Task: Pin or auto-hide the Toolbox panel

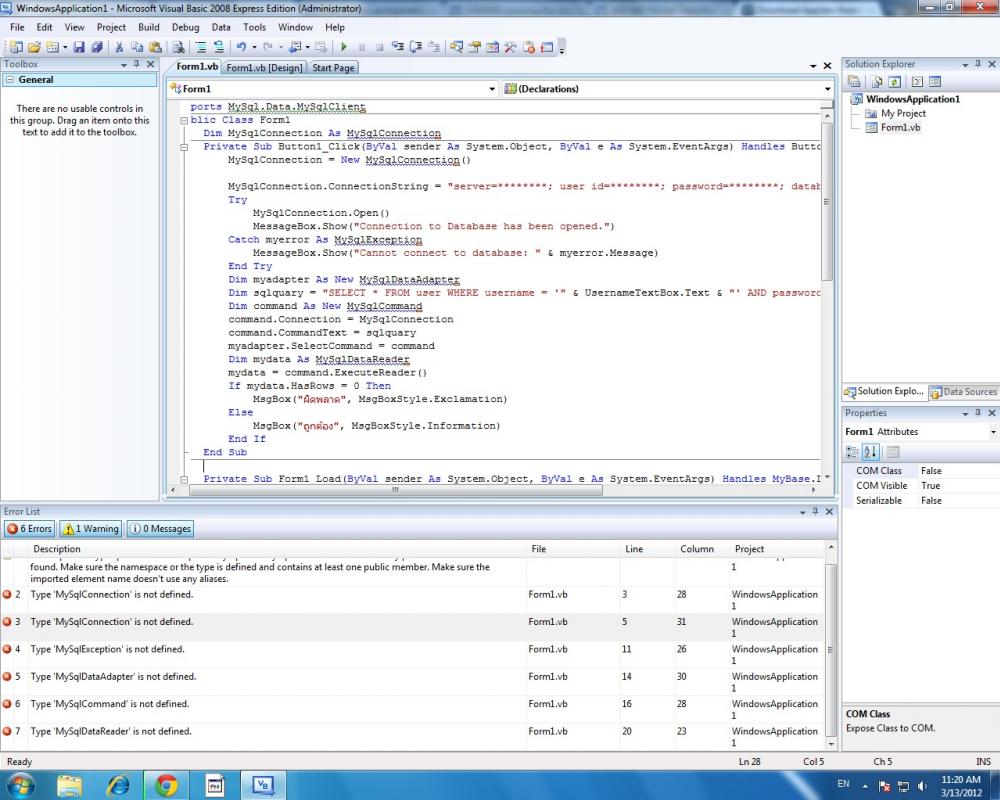Action: coord(136,64)
